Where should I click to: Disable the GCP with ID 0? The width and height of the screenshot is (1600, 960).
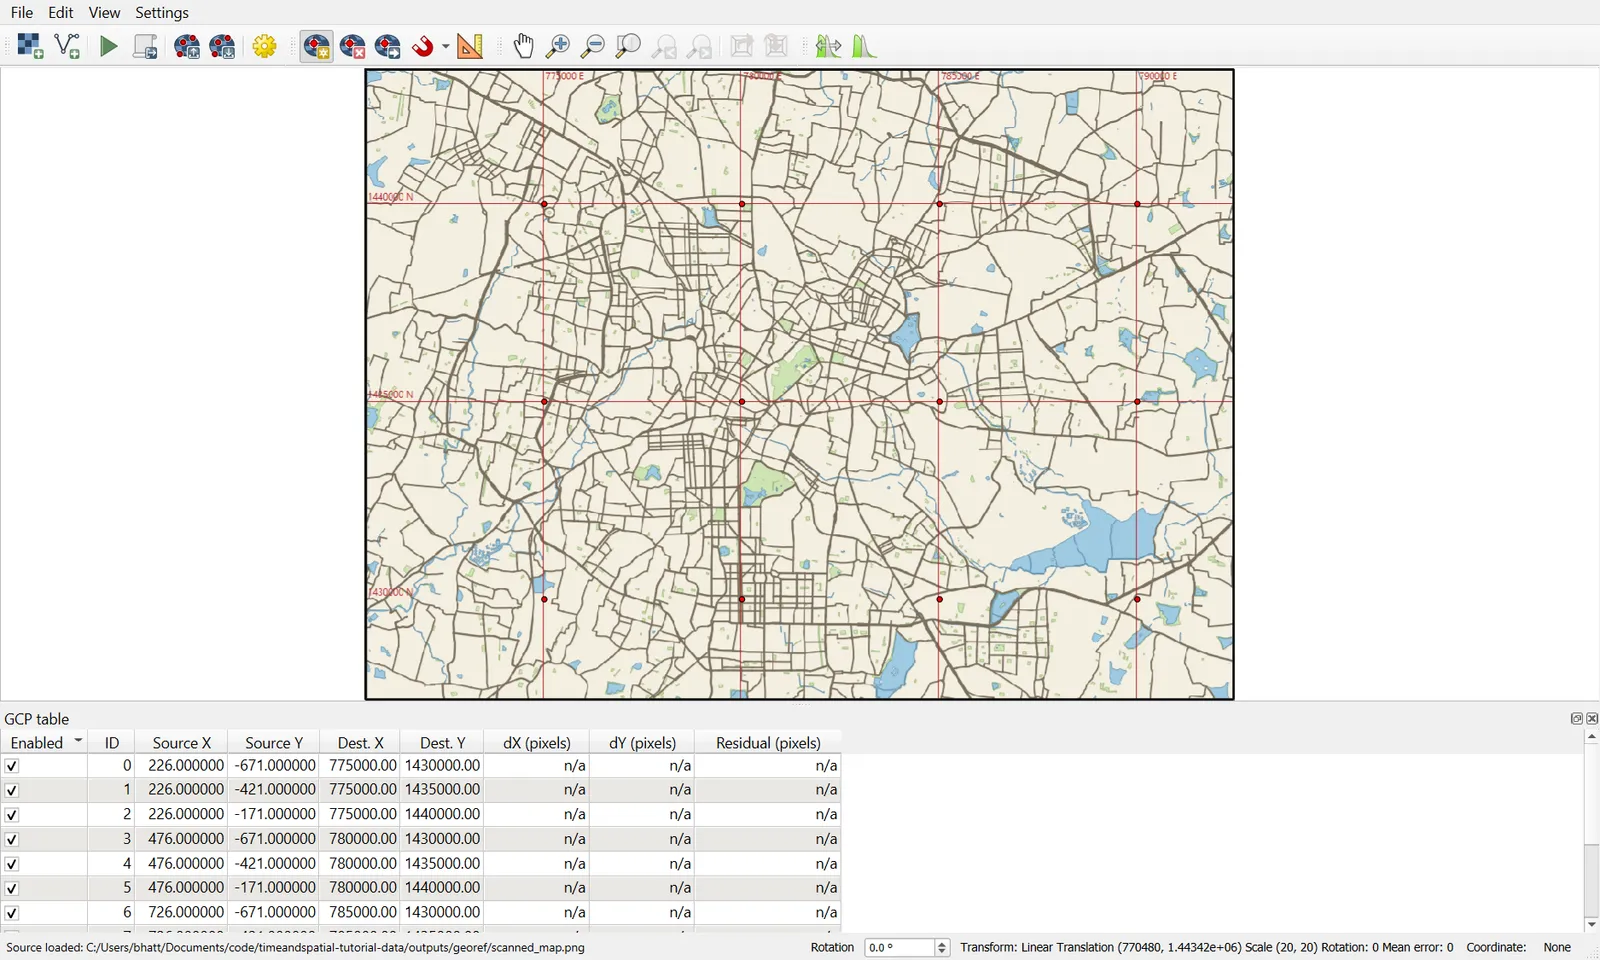click(x=12, y=766)
